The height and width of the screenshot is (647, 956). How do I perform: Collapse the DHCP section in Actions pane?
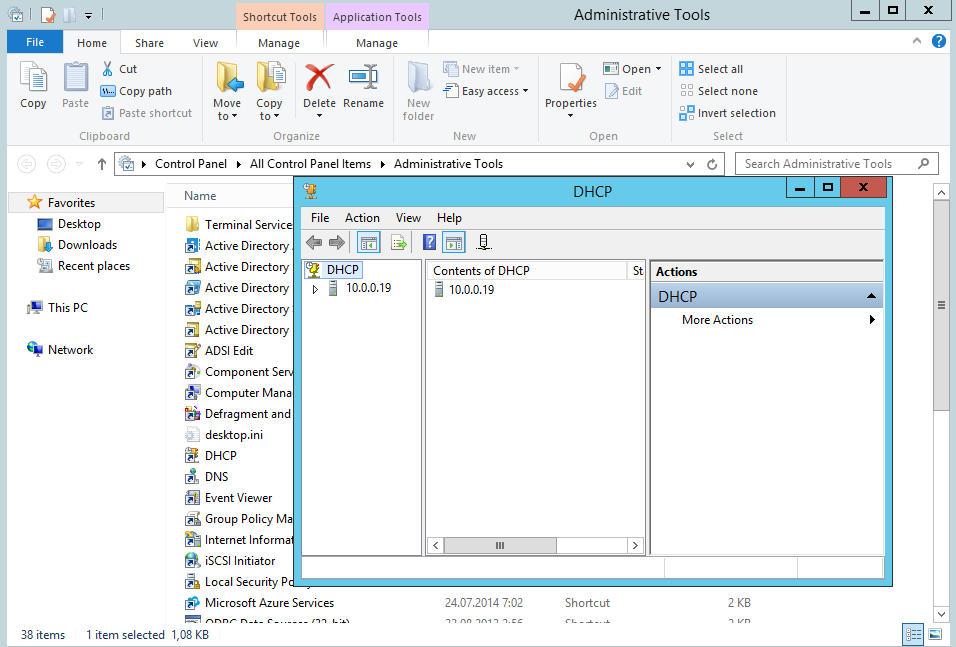tap(871, 296)
